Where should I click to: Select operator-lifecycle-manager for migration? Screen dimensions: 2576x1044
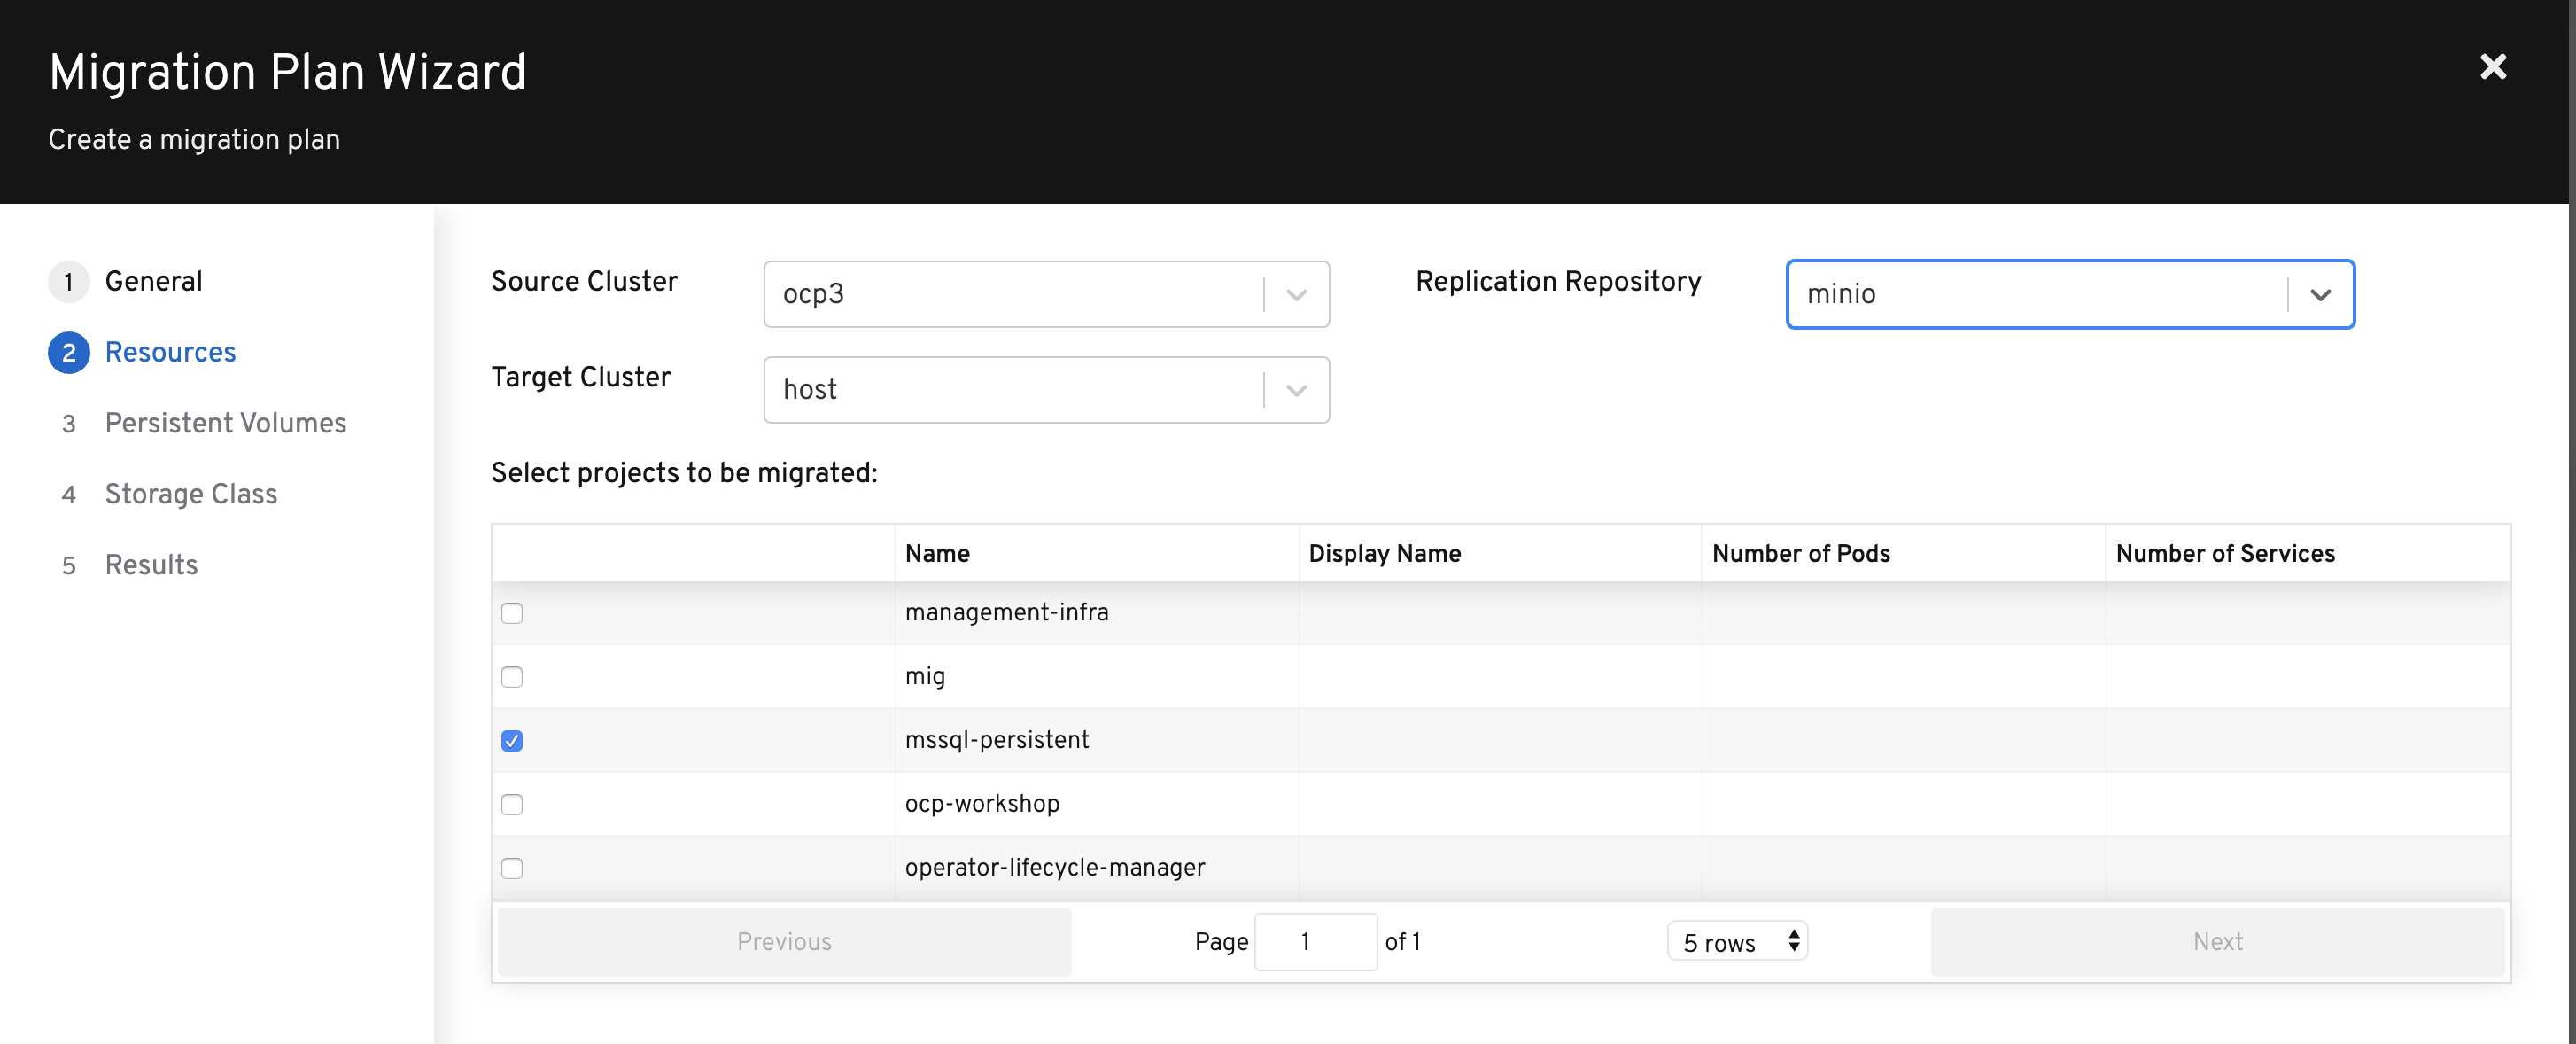click(x=512, y=868)
